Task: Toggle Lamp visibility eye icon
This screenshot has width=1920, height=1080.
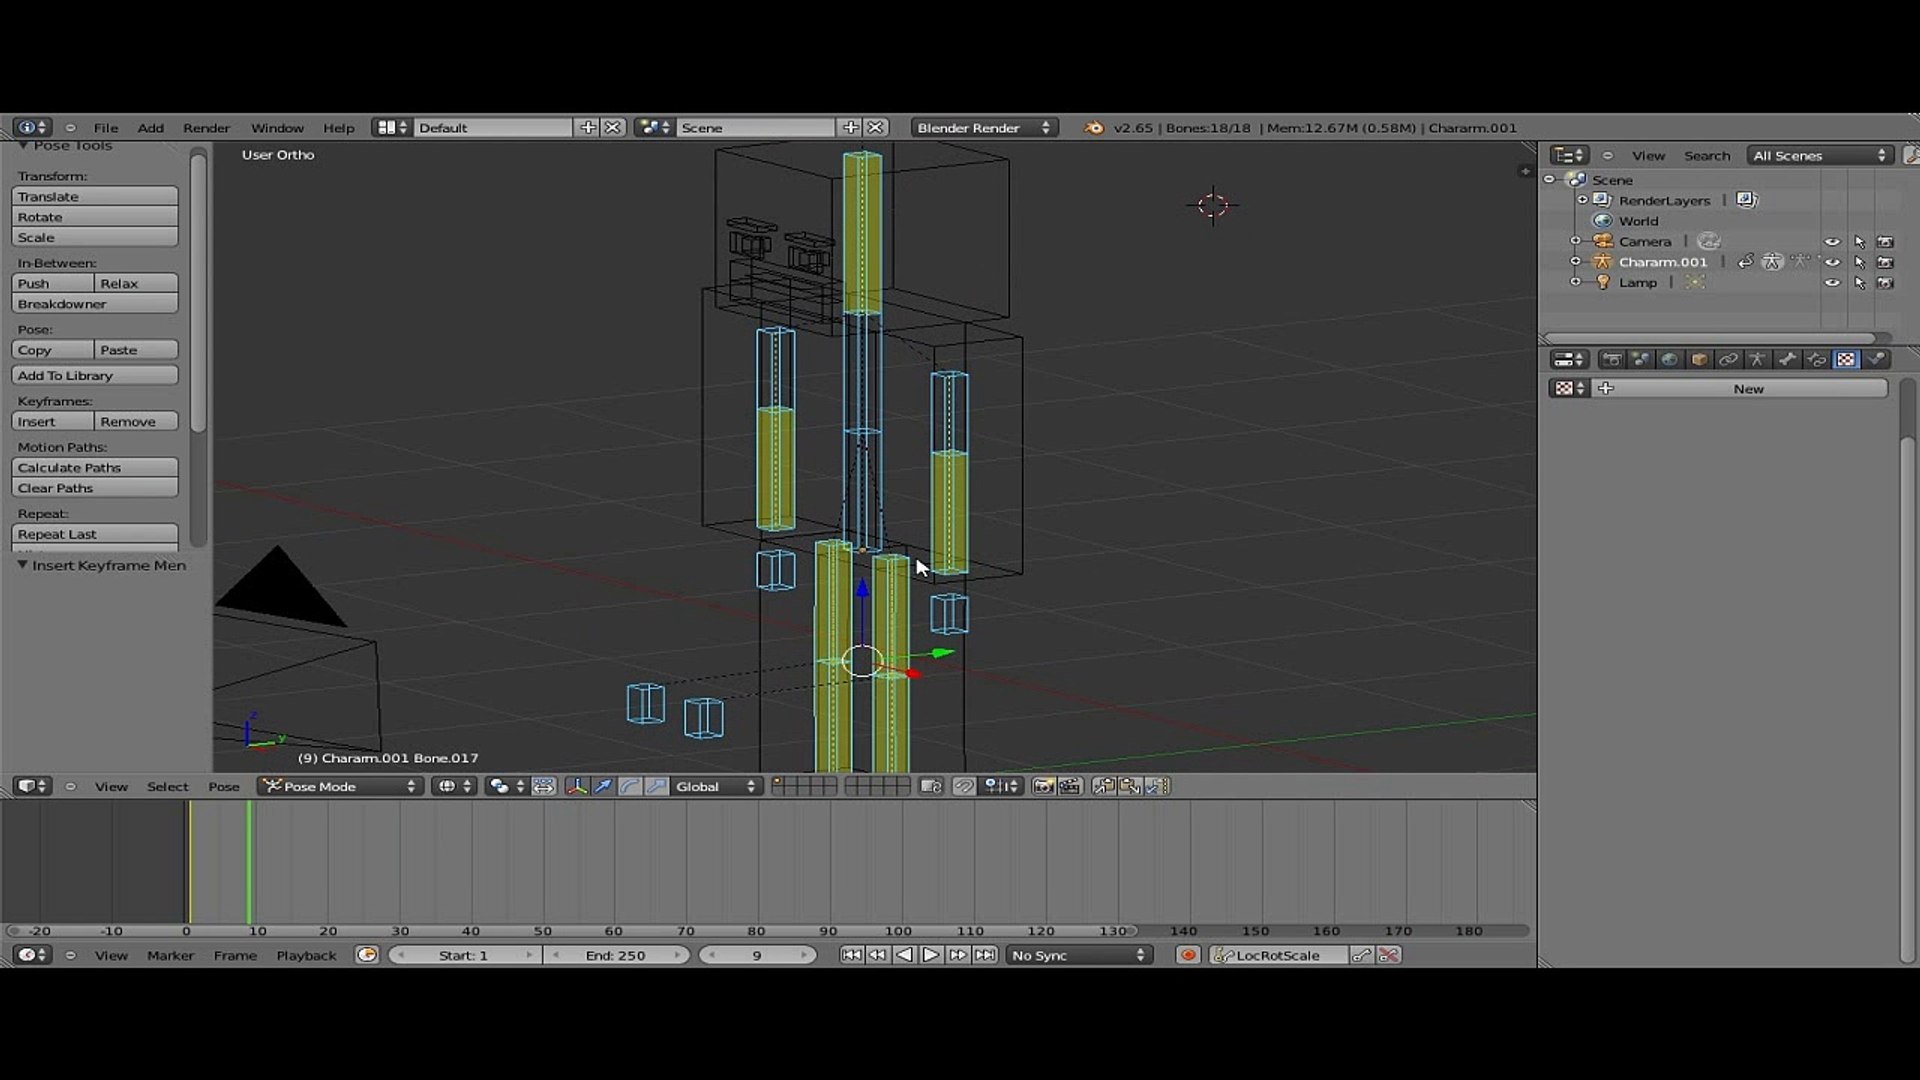Action: coord(1832,283)
